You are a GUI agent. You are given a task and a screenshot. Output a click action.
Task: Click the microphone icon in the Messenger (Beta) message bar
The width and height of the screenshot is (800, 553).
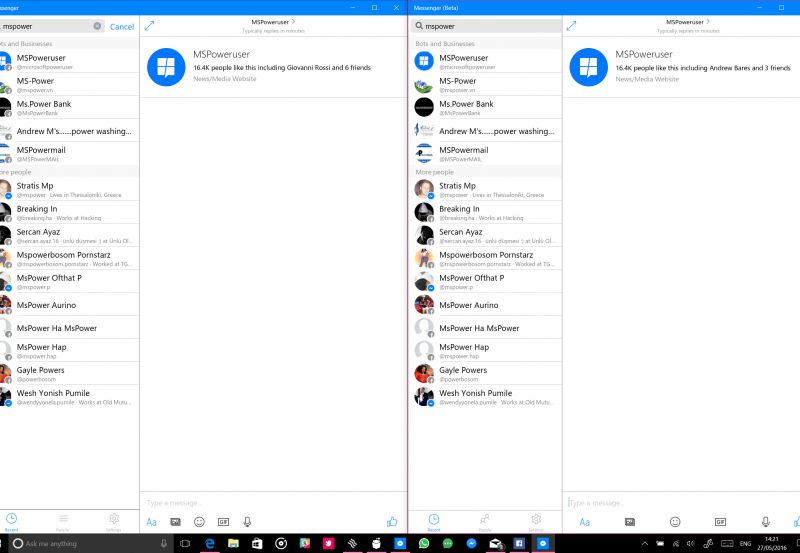pyautogui.click(x=766, y=522)
